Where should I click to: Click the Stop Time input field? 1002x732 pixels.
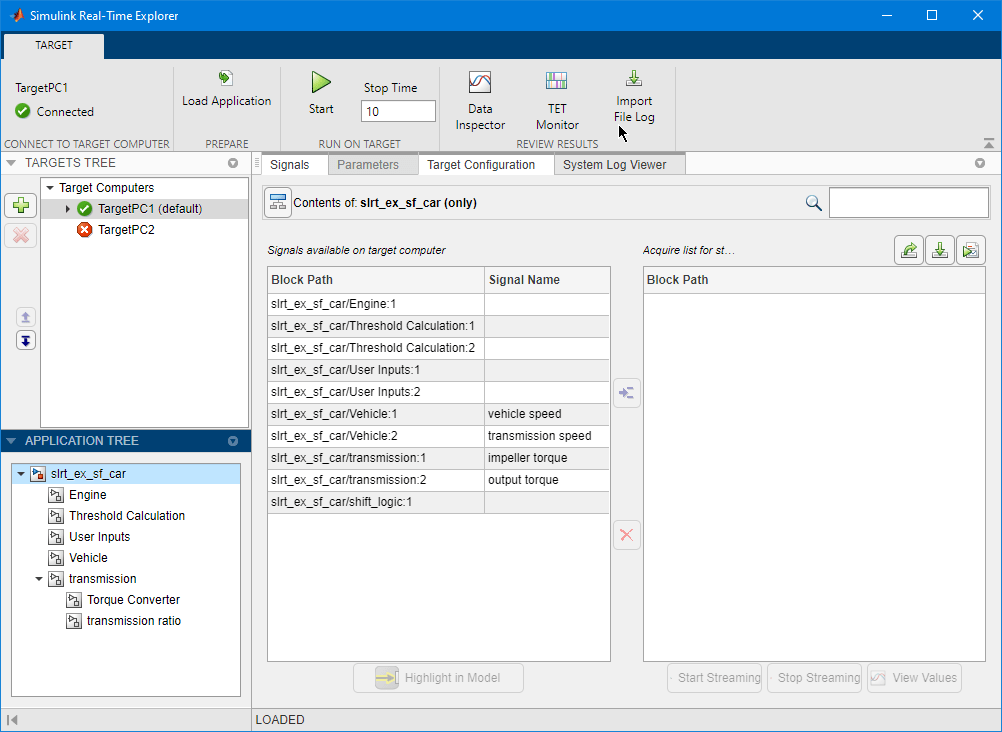click(x=398, y=112)
